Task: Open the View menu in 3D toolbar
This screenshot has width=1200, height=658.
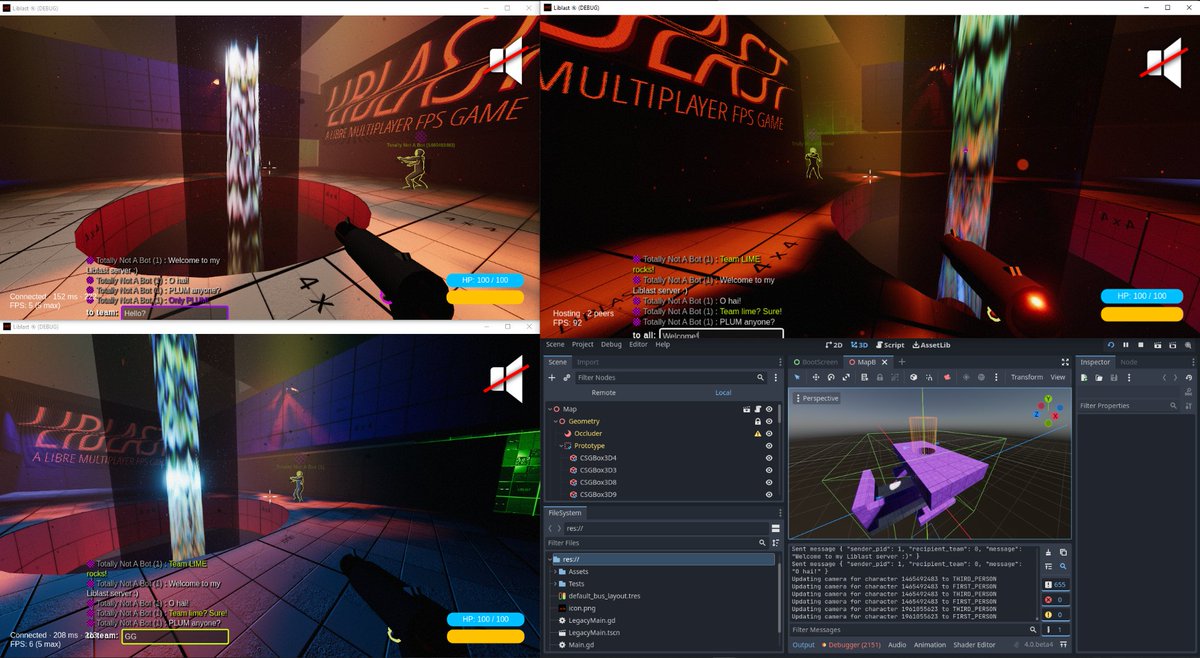Action: 1057,377
